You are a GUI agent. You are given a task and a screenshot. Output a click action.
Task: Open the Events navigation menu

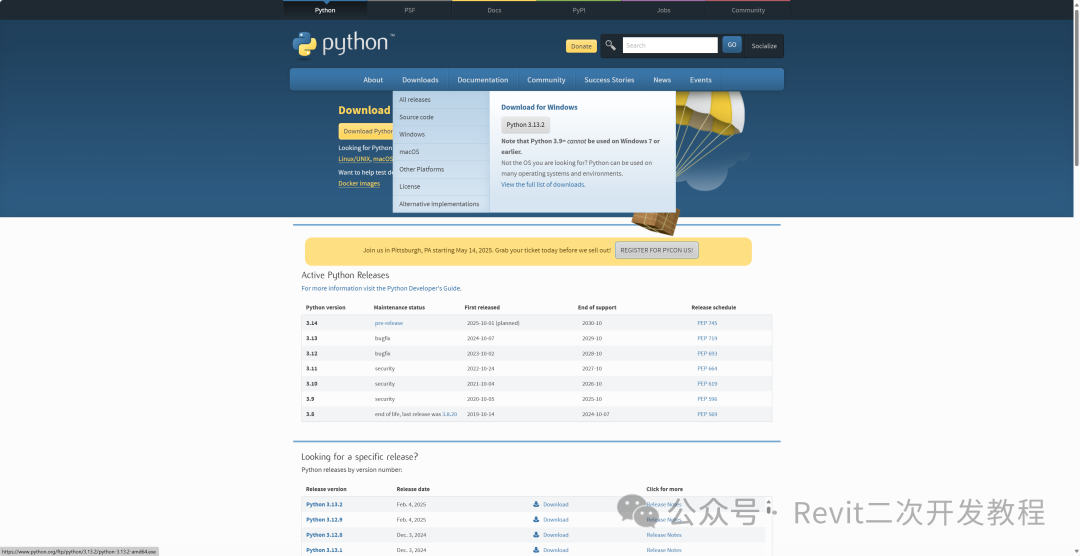point(700,80)
